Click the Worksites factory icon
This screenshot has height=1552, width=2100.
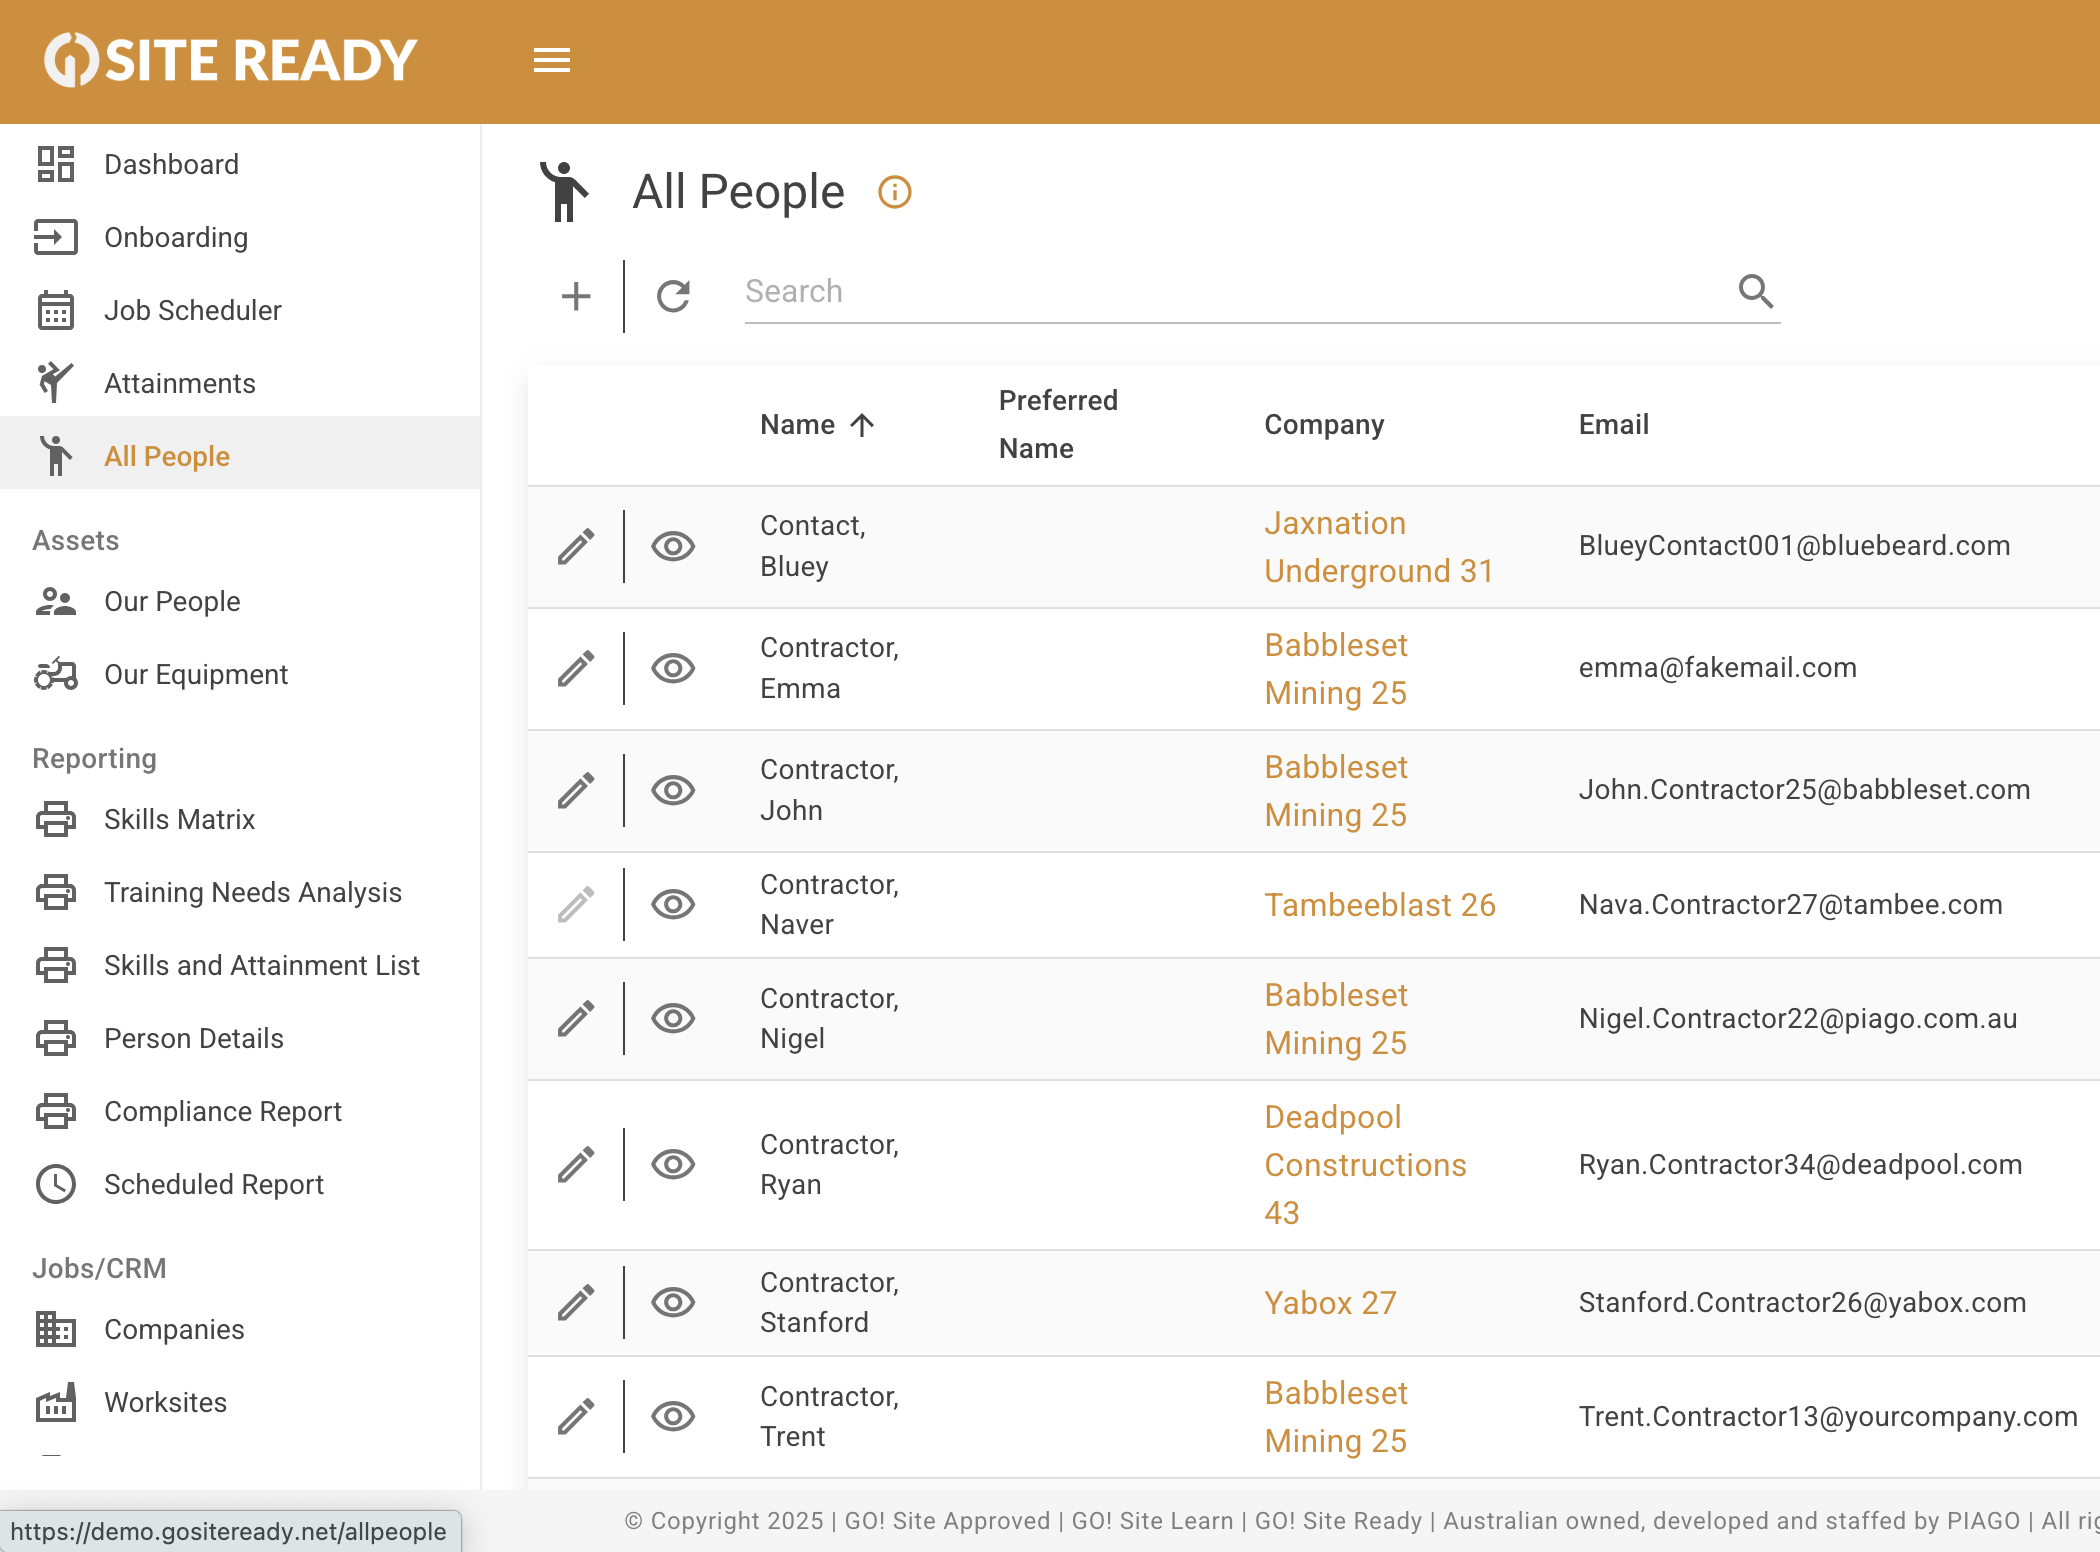coord(56,1402)
